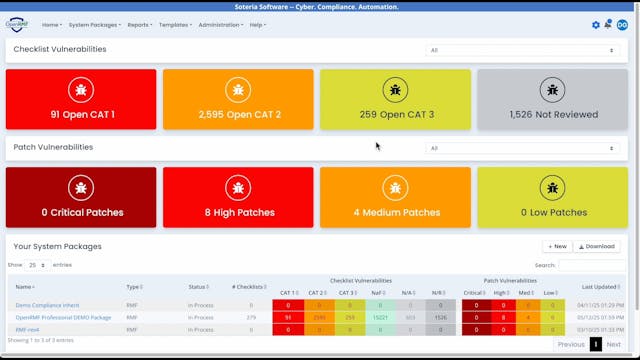Open the Demo Compliance Inherit package
Screen dimensions: 640x360
tap(47, 305)
